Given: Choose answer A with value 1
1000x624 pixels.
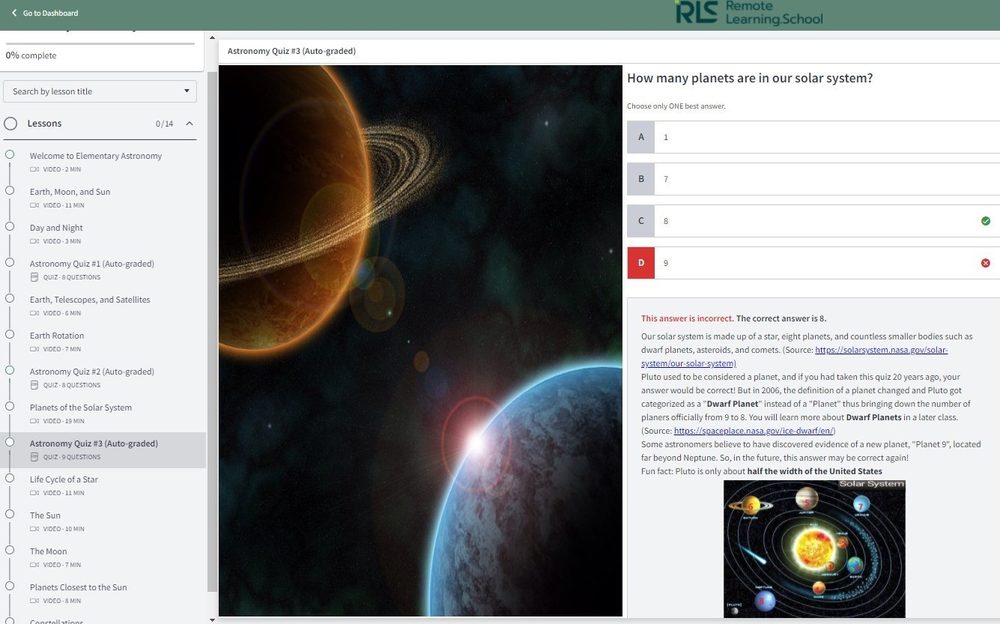Looking at the screenshot, I should 813,137.
